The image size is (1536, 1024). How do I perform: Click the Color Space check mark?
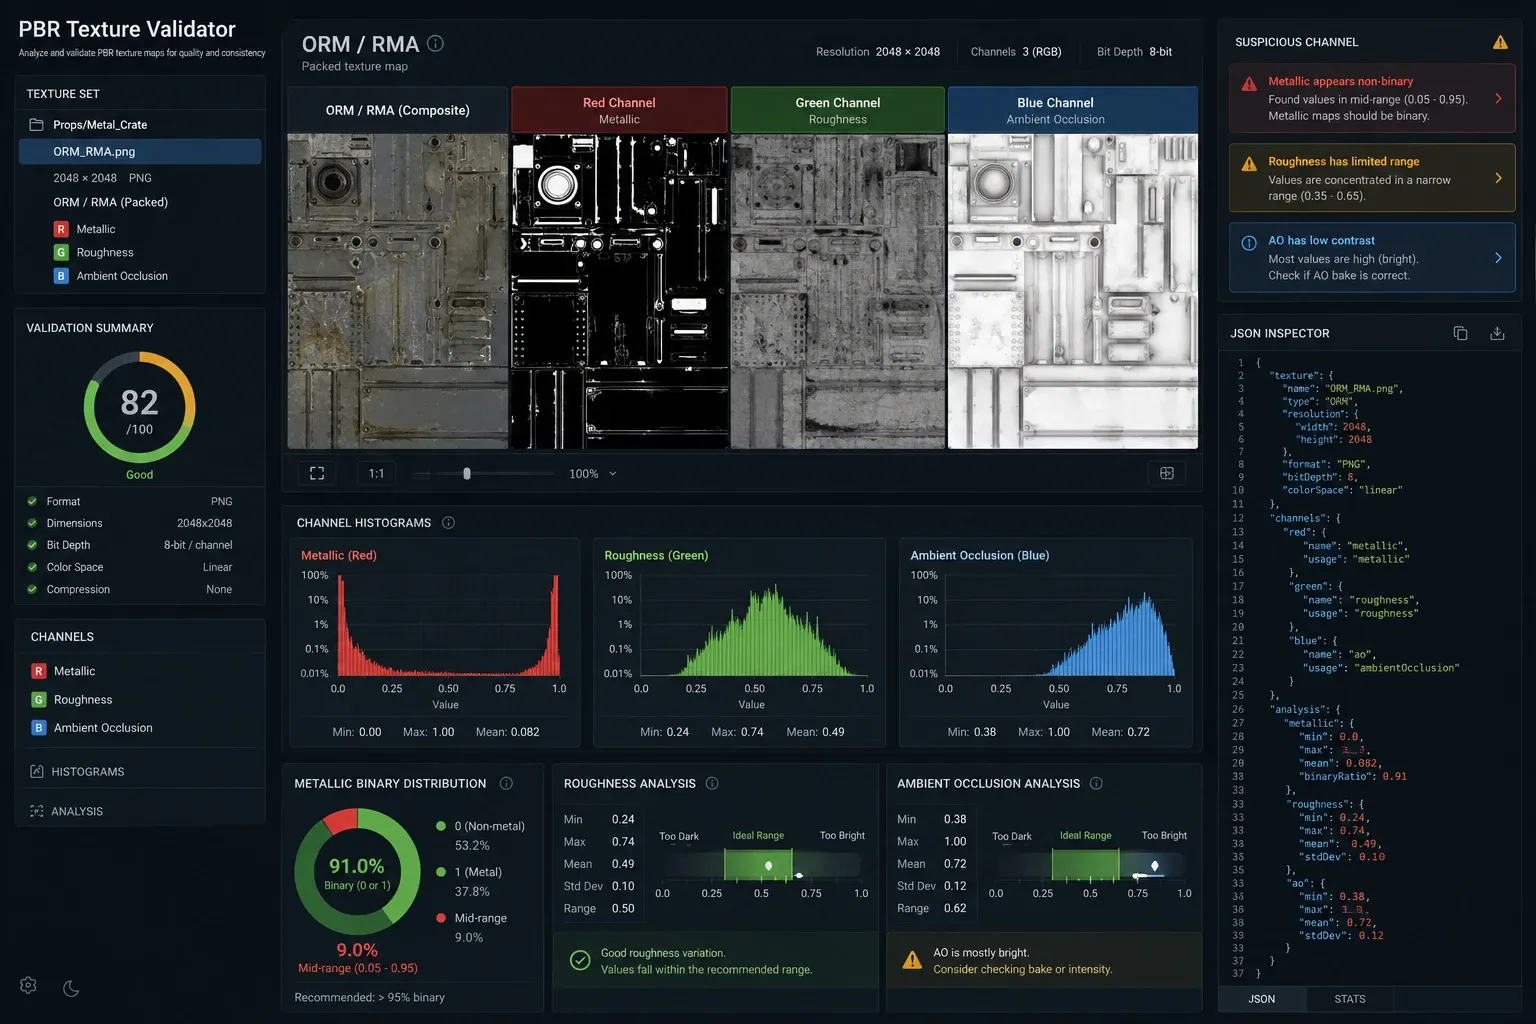[32, 567]
